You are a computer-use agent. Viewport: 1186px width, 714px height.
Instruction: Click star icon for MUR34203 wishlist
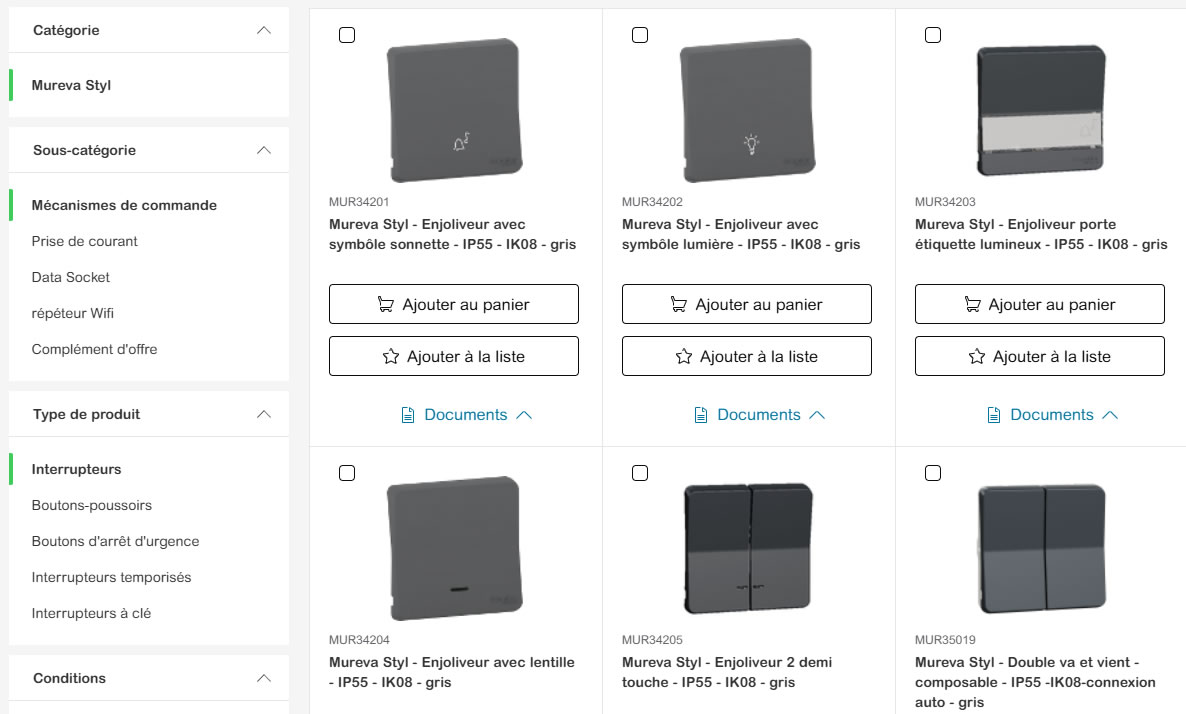tap(977, 356)
